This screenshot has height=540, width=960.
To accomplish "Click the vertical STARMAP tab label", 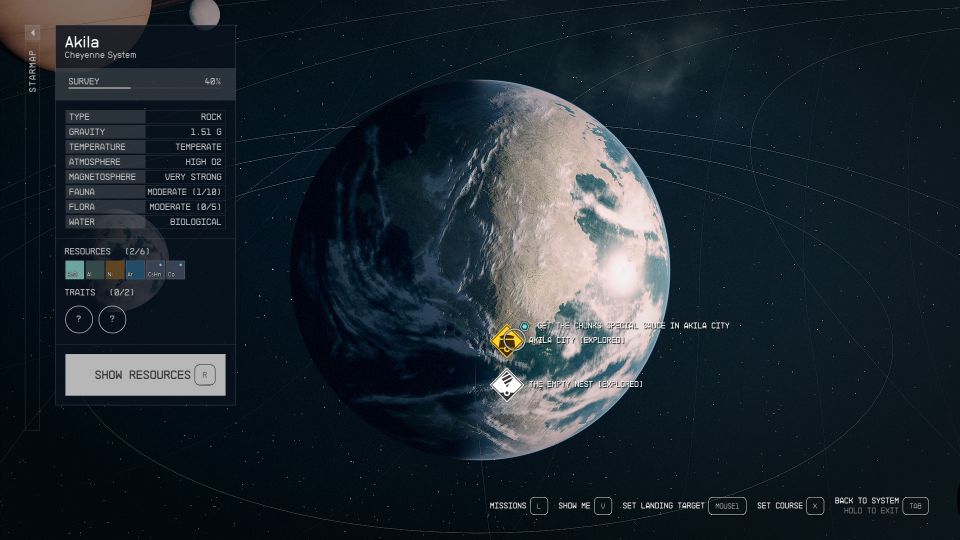I will 32,71.
